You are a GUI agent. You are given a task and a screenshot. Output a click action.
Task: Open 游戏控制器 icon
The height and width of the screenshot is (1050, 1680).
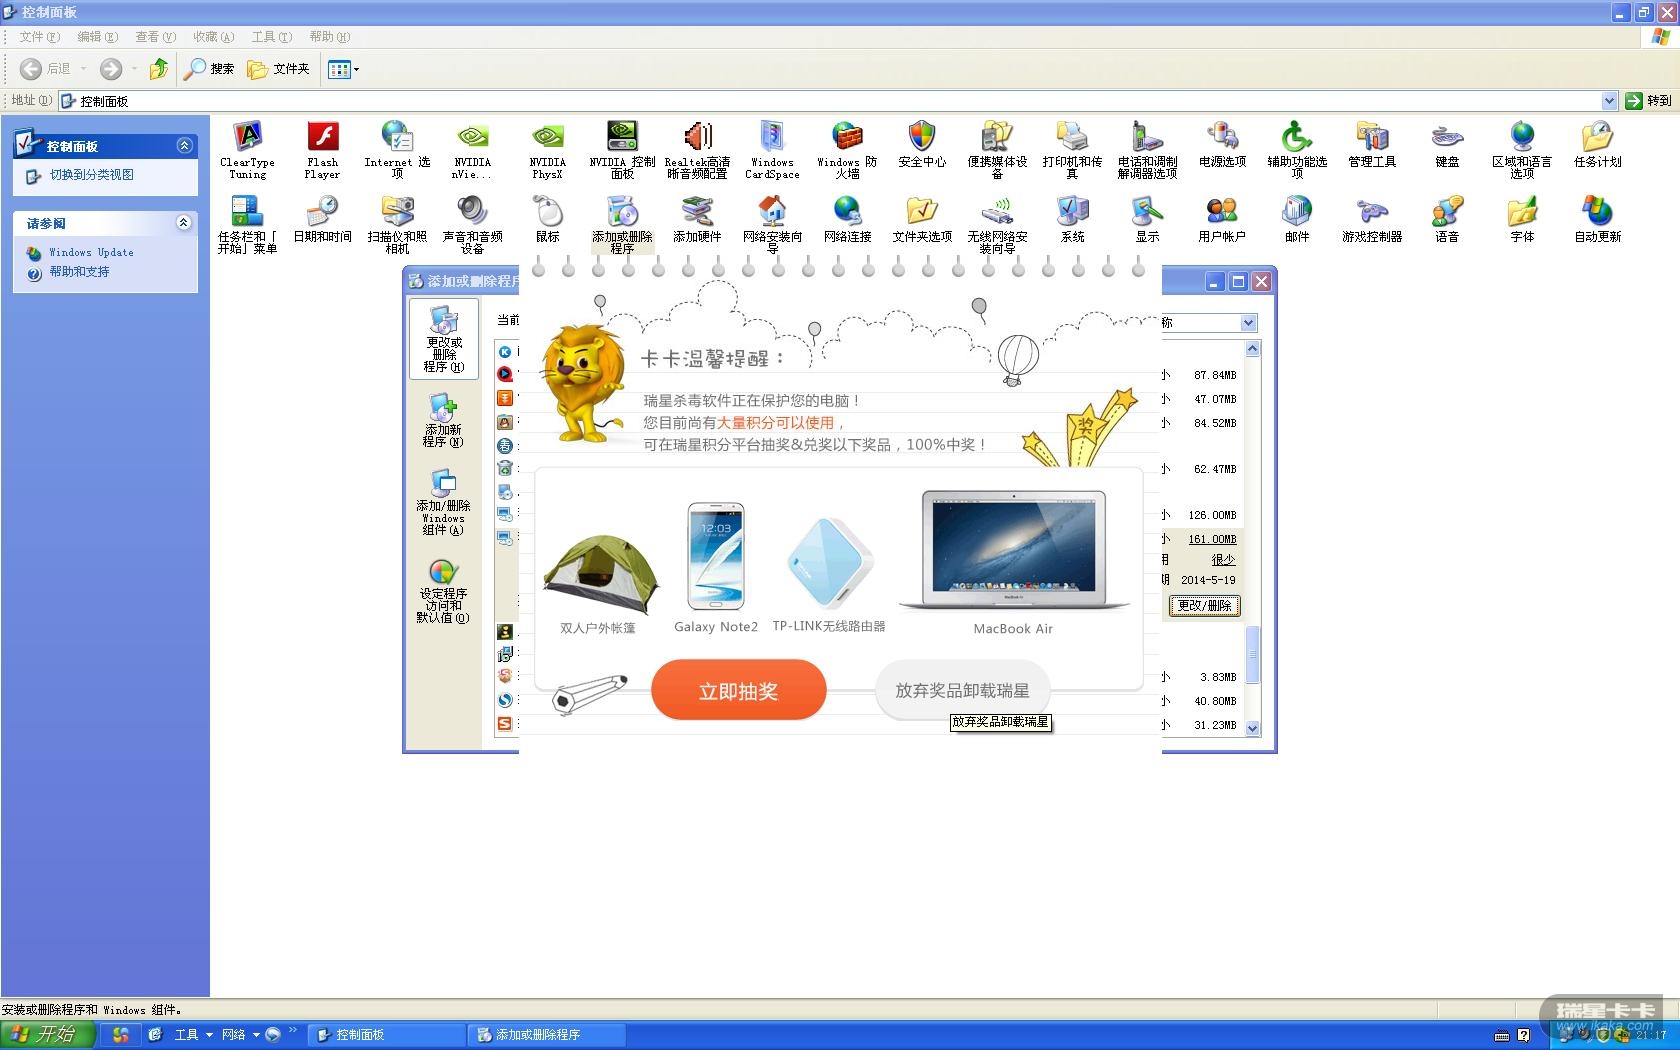1372,219
